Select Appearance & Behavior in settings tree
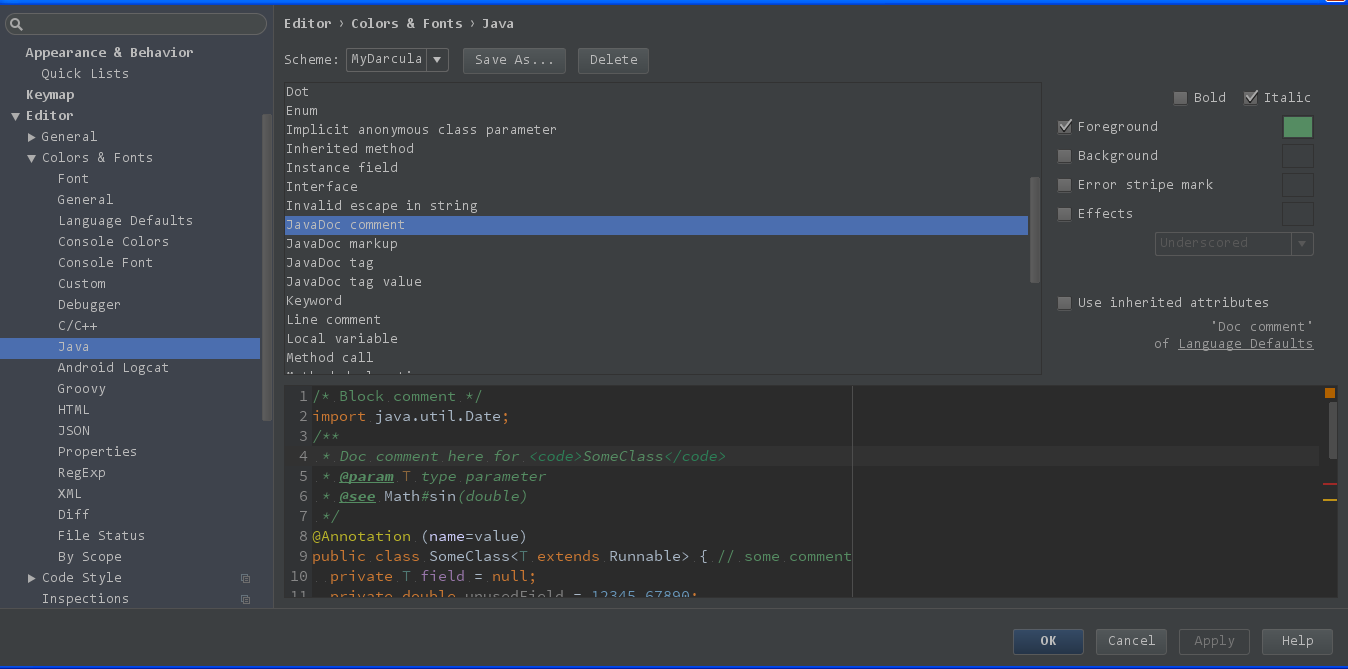The height and width of the screenshot is (669, 1348). (109, 53)
